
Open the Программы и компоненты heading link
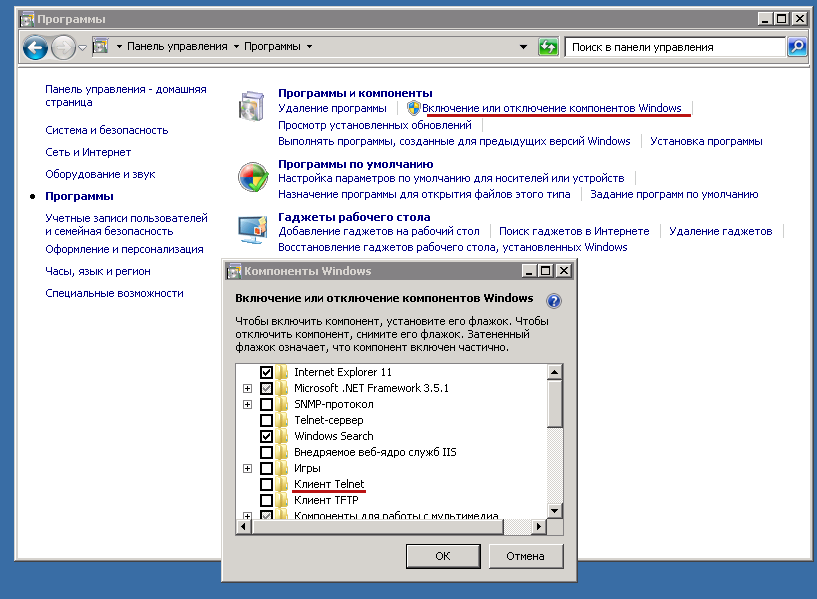pyautogui.click(x=355, y=93)
